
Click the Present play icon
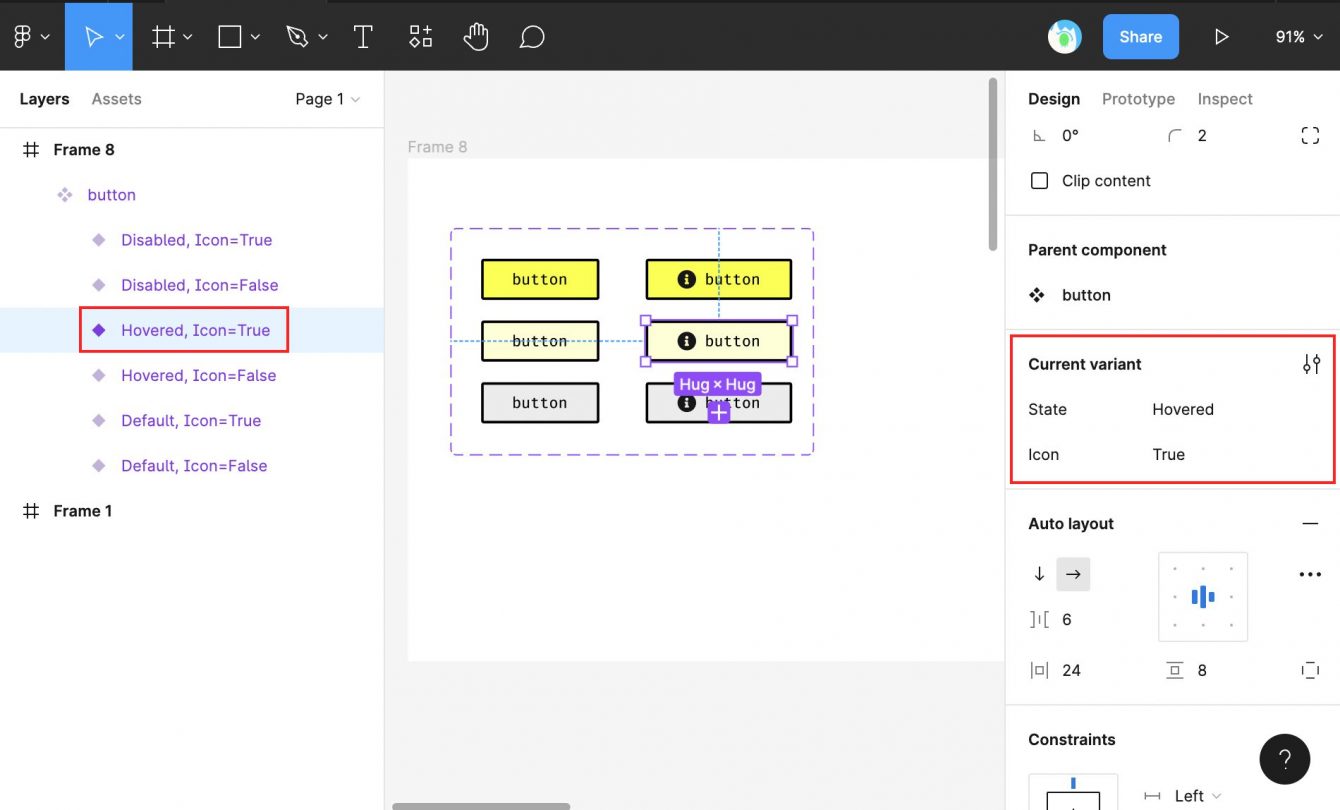(x=1221, y=37)
